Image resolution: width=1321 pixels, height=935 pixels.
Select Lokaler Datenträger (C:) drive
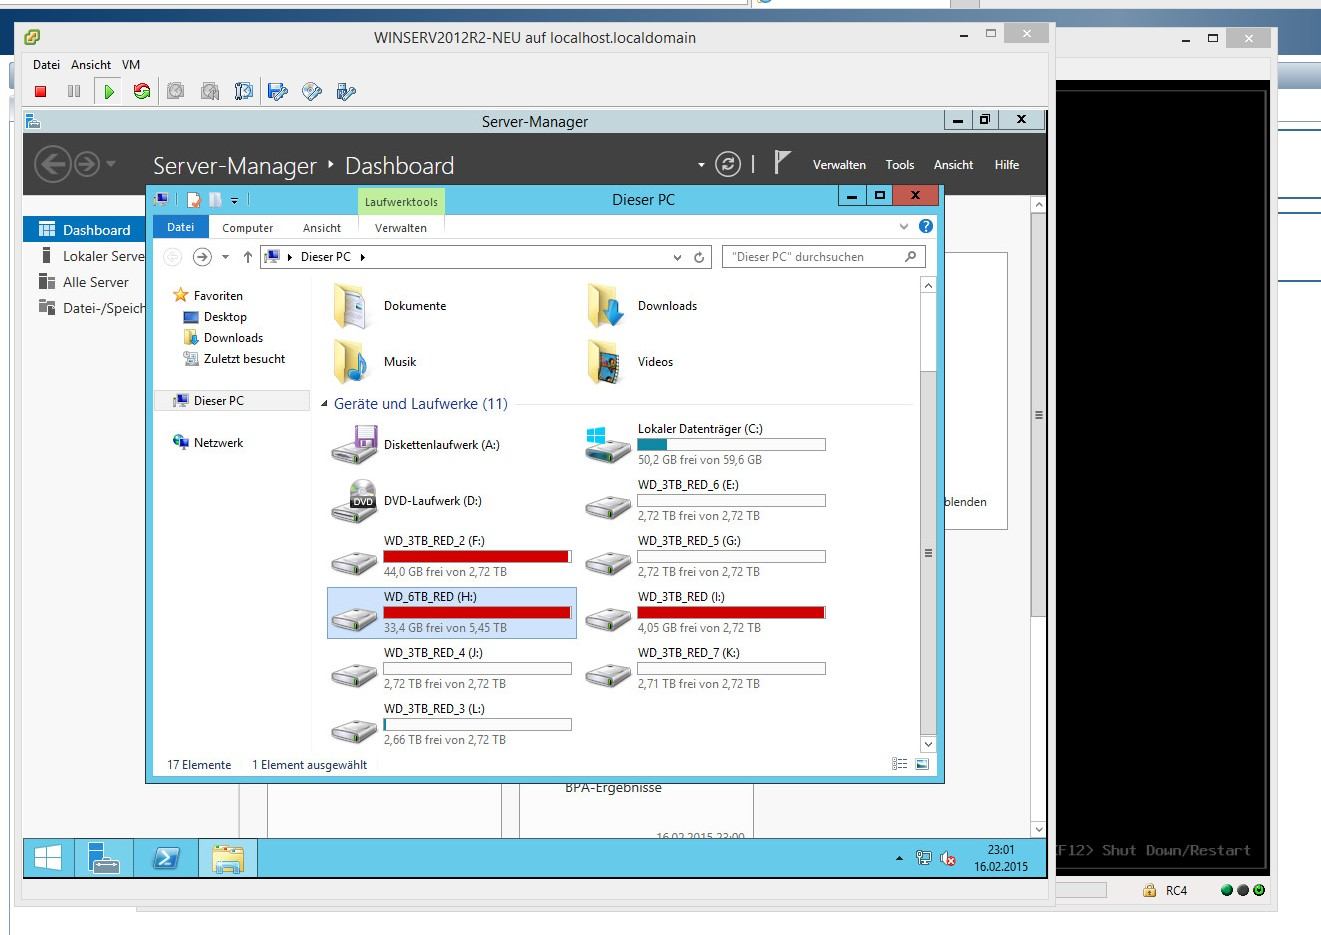pos(706,444)
